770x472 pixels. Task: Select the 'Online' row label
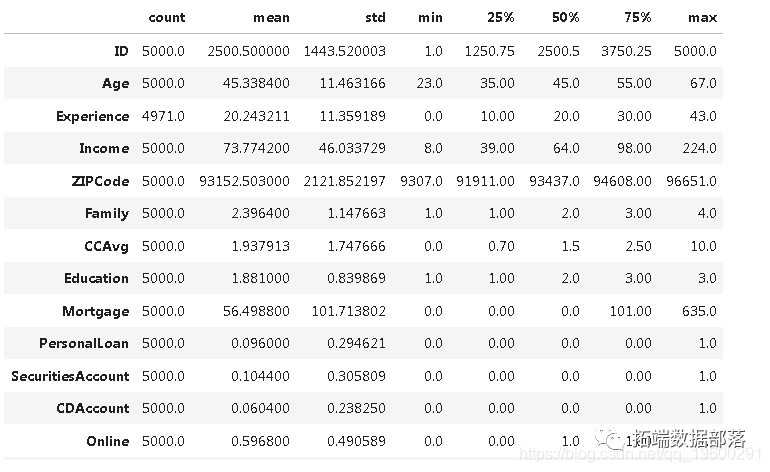coord(108,441)
